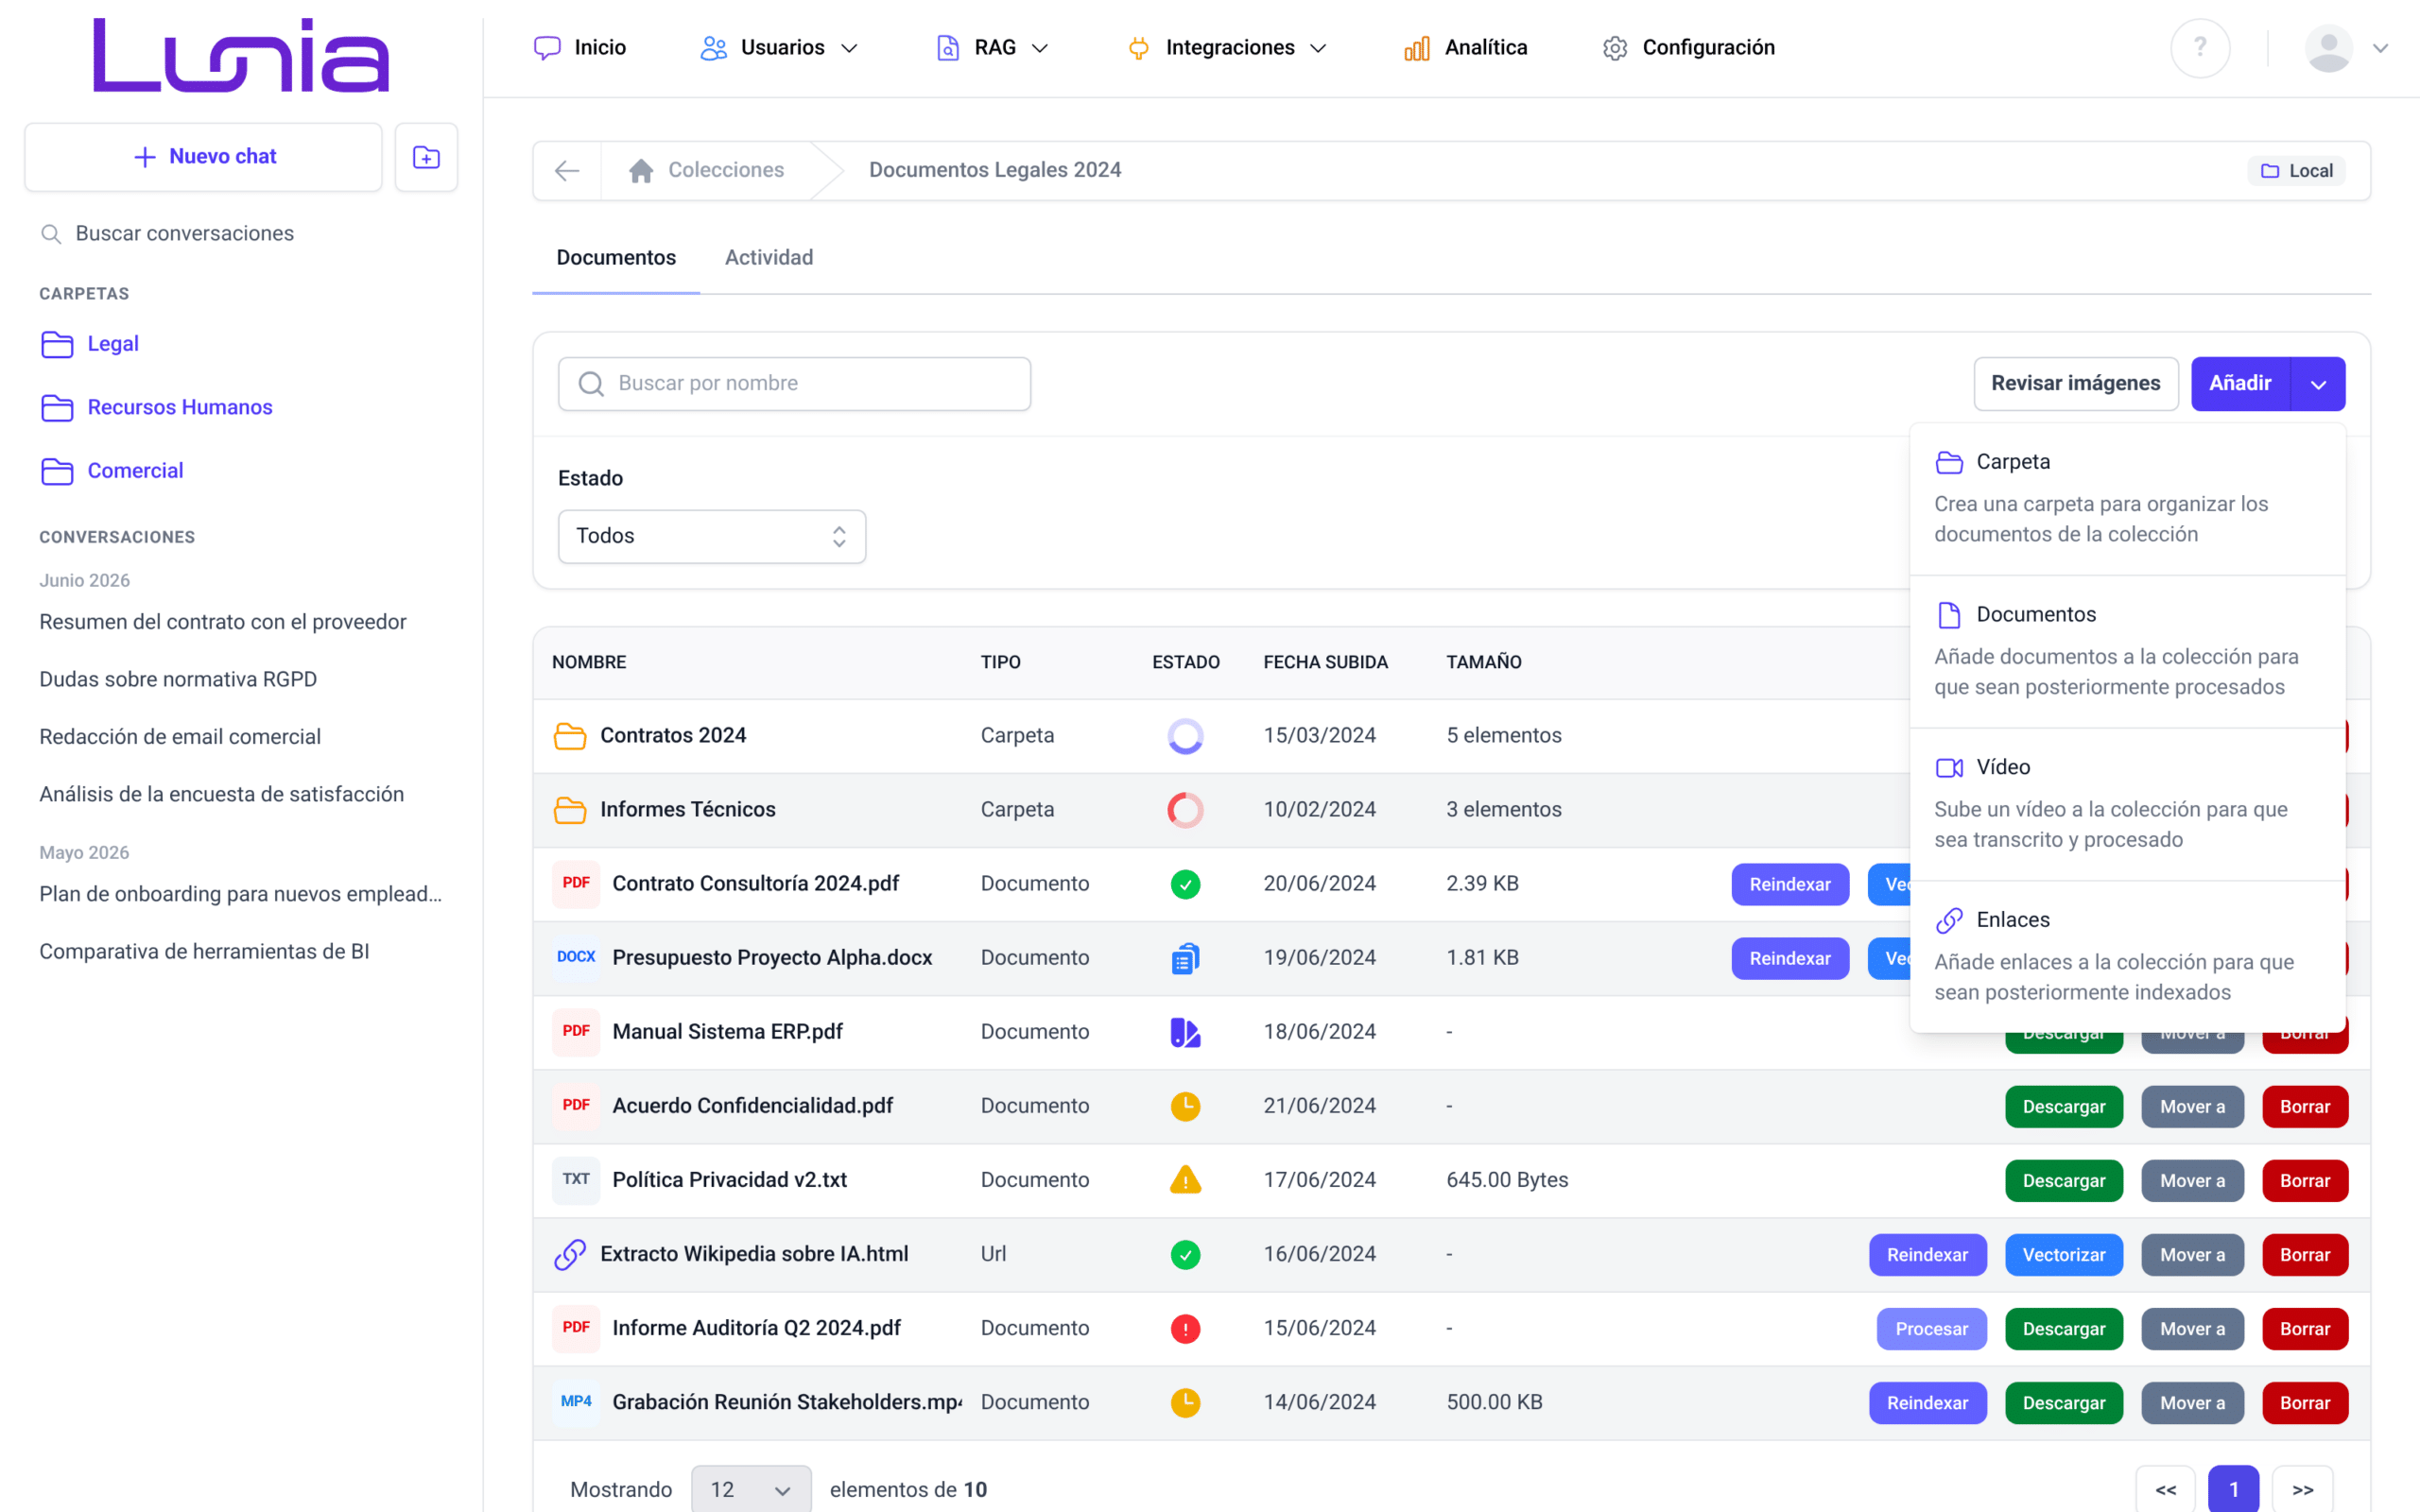
Task: Click the loading status icon for Contratos 2024
Action: 1185,736
